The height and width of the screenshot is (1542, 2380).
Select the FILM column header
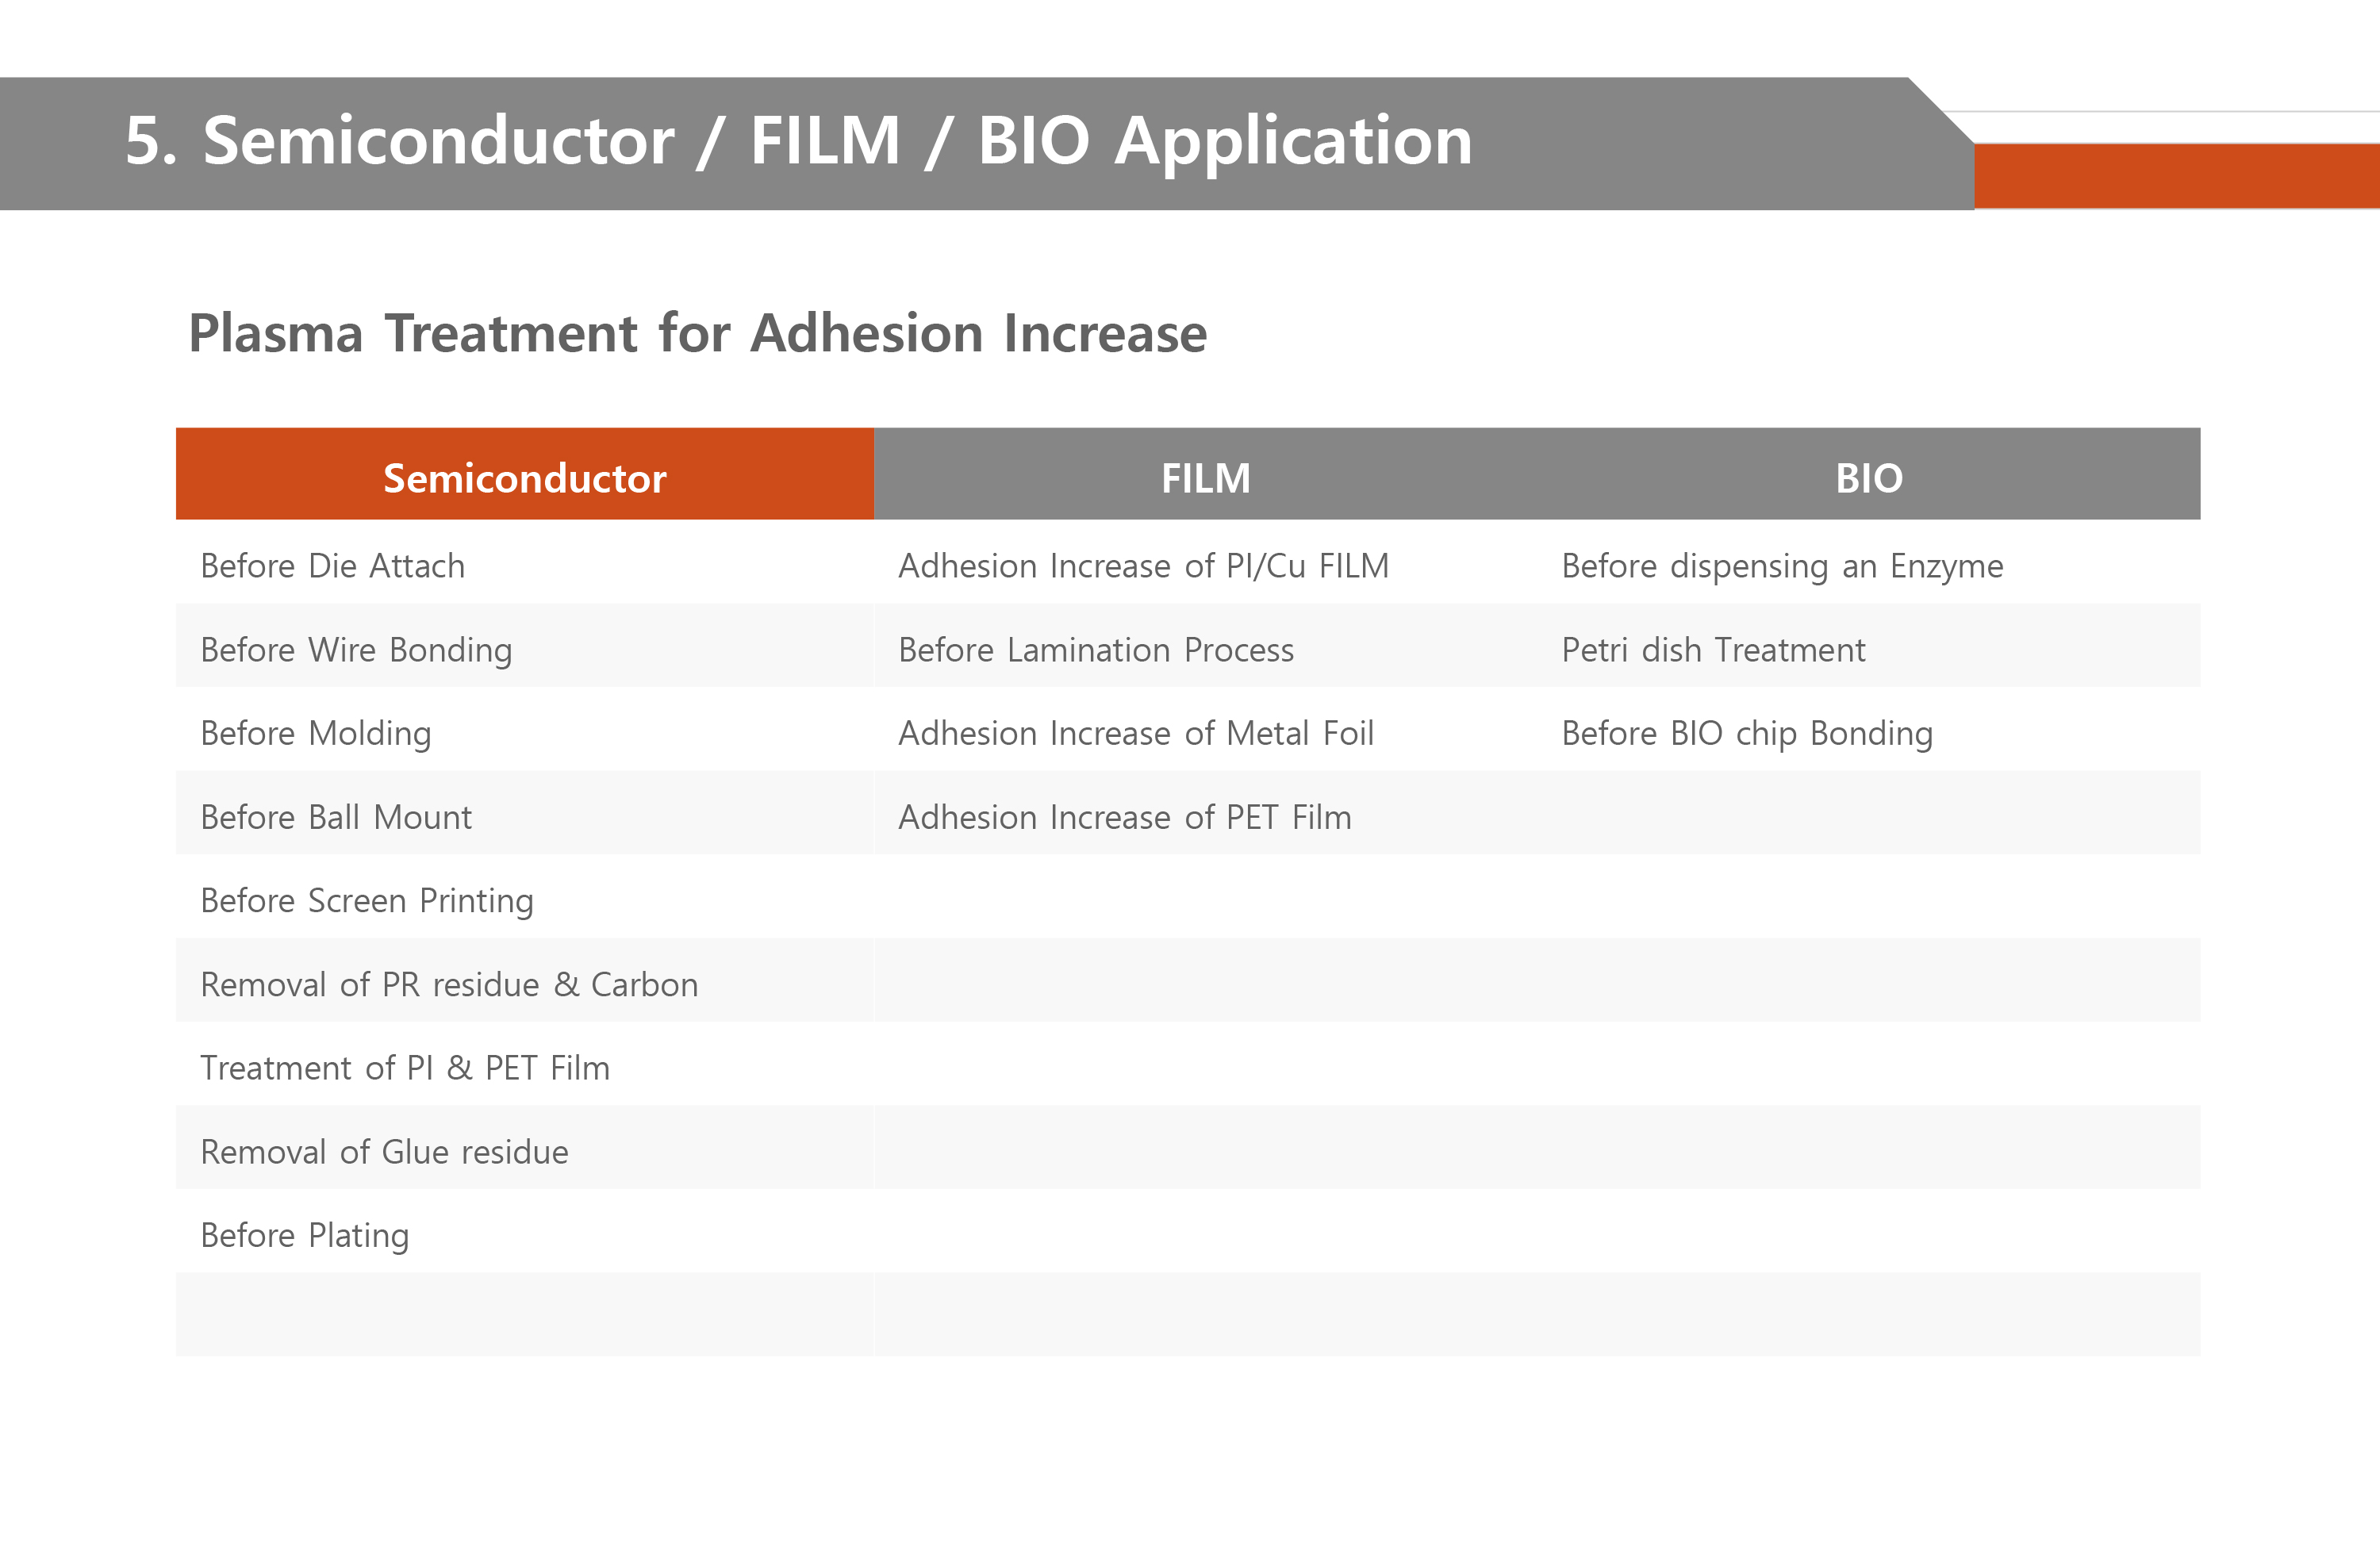pyautogui.click(x=1205, y=478)
